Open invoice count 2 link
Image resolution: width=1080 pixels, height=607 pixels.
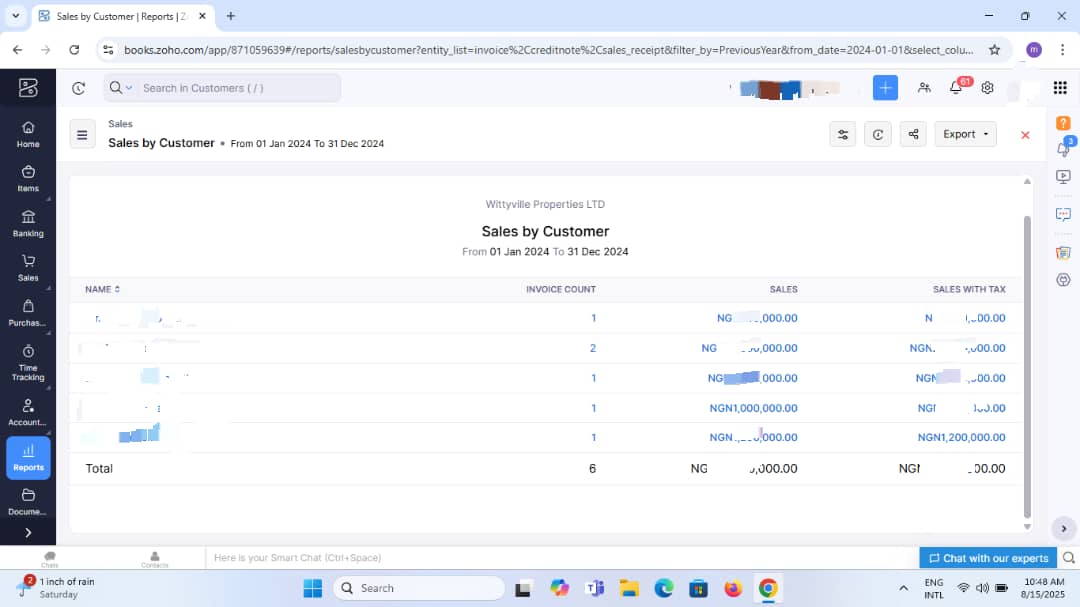592,348
